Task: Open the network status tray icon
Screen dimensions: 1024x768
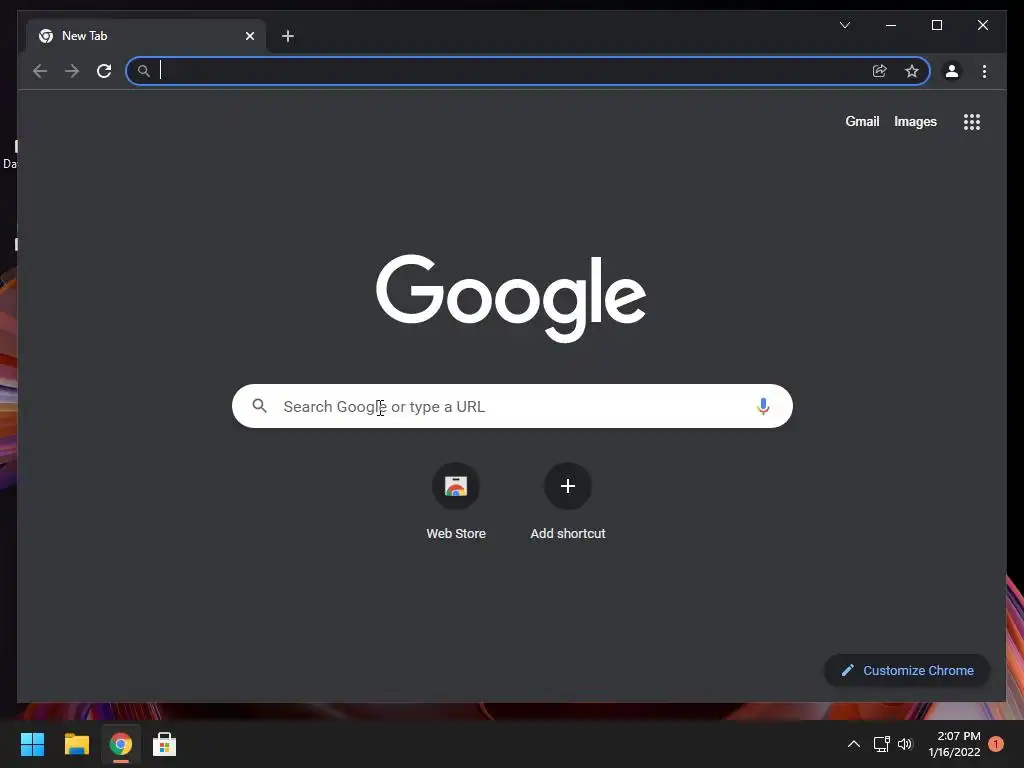Action: 882,744
